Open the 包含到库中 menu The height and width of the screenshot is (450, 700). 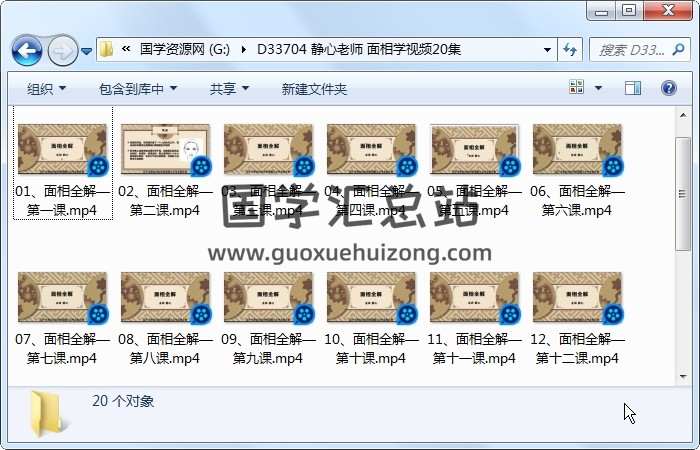[x=138, y=89]
